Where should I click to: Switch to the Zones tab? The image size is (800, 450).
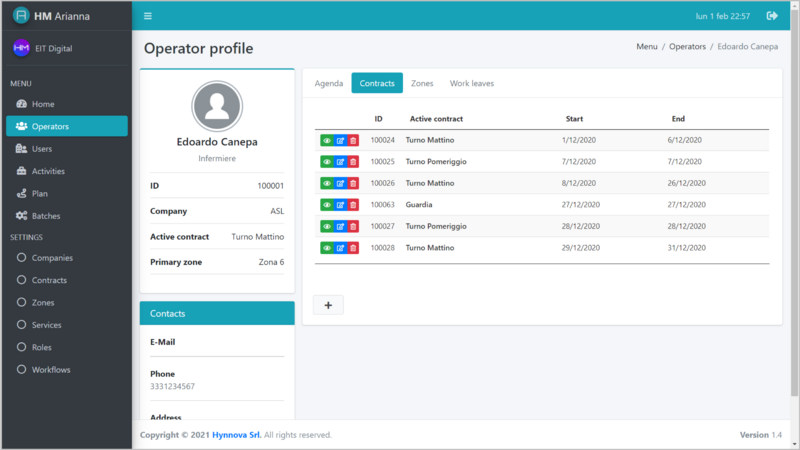[422, 83]
